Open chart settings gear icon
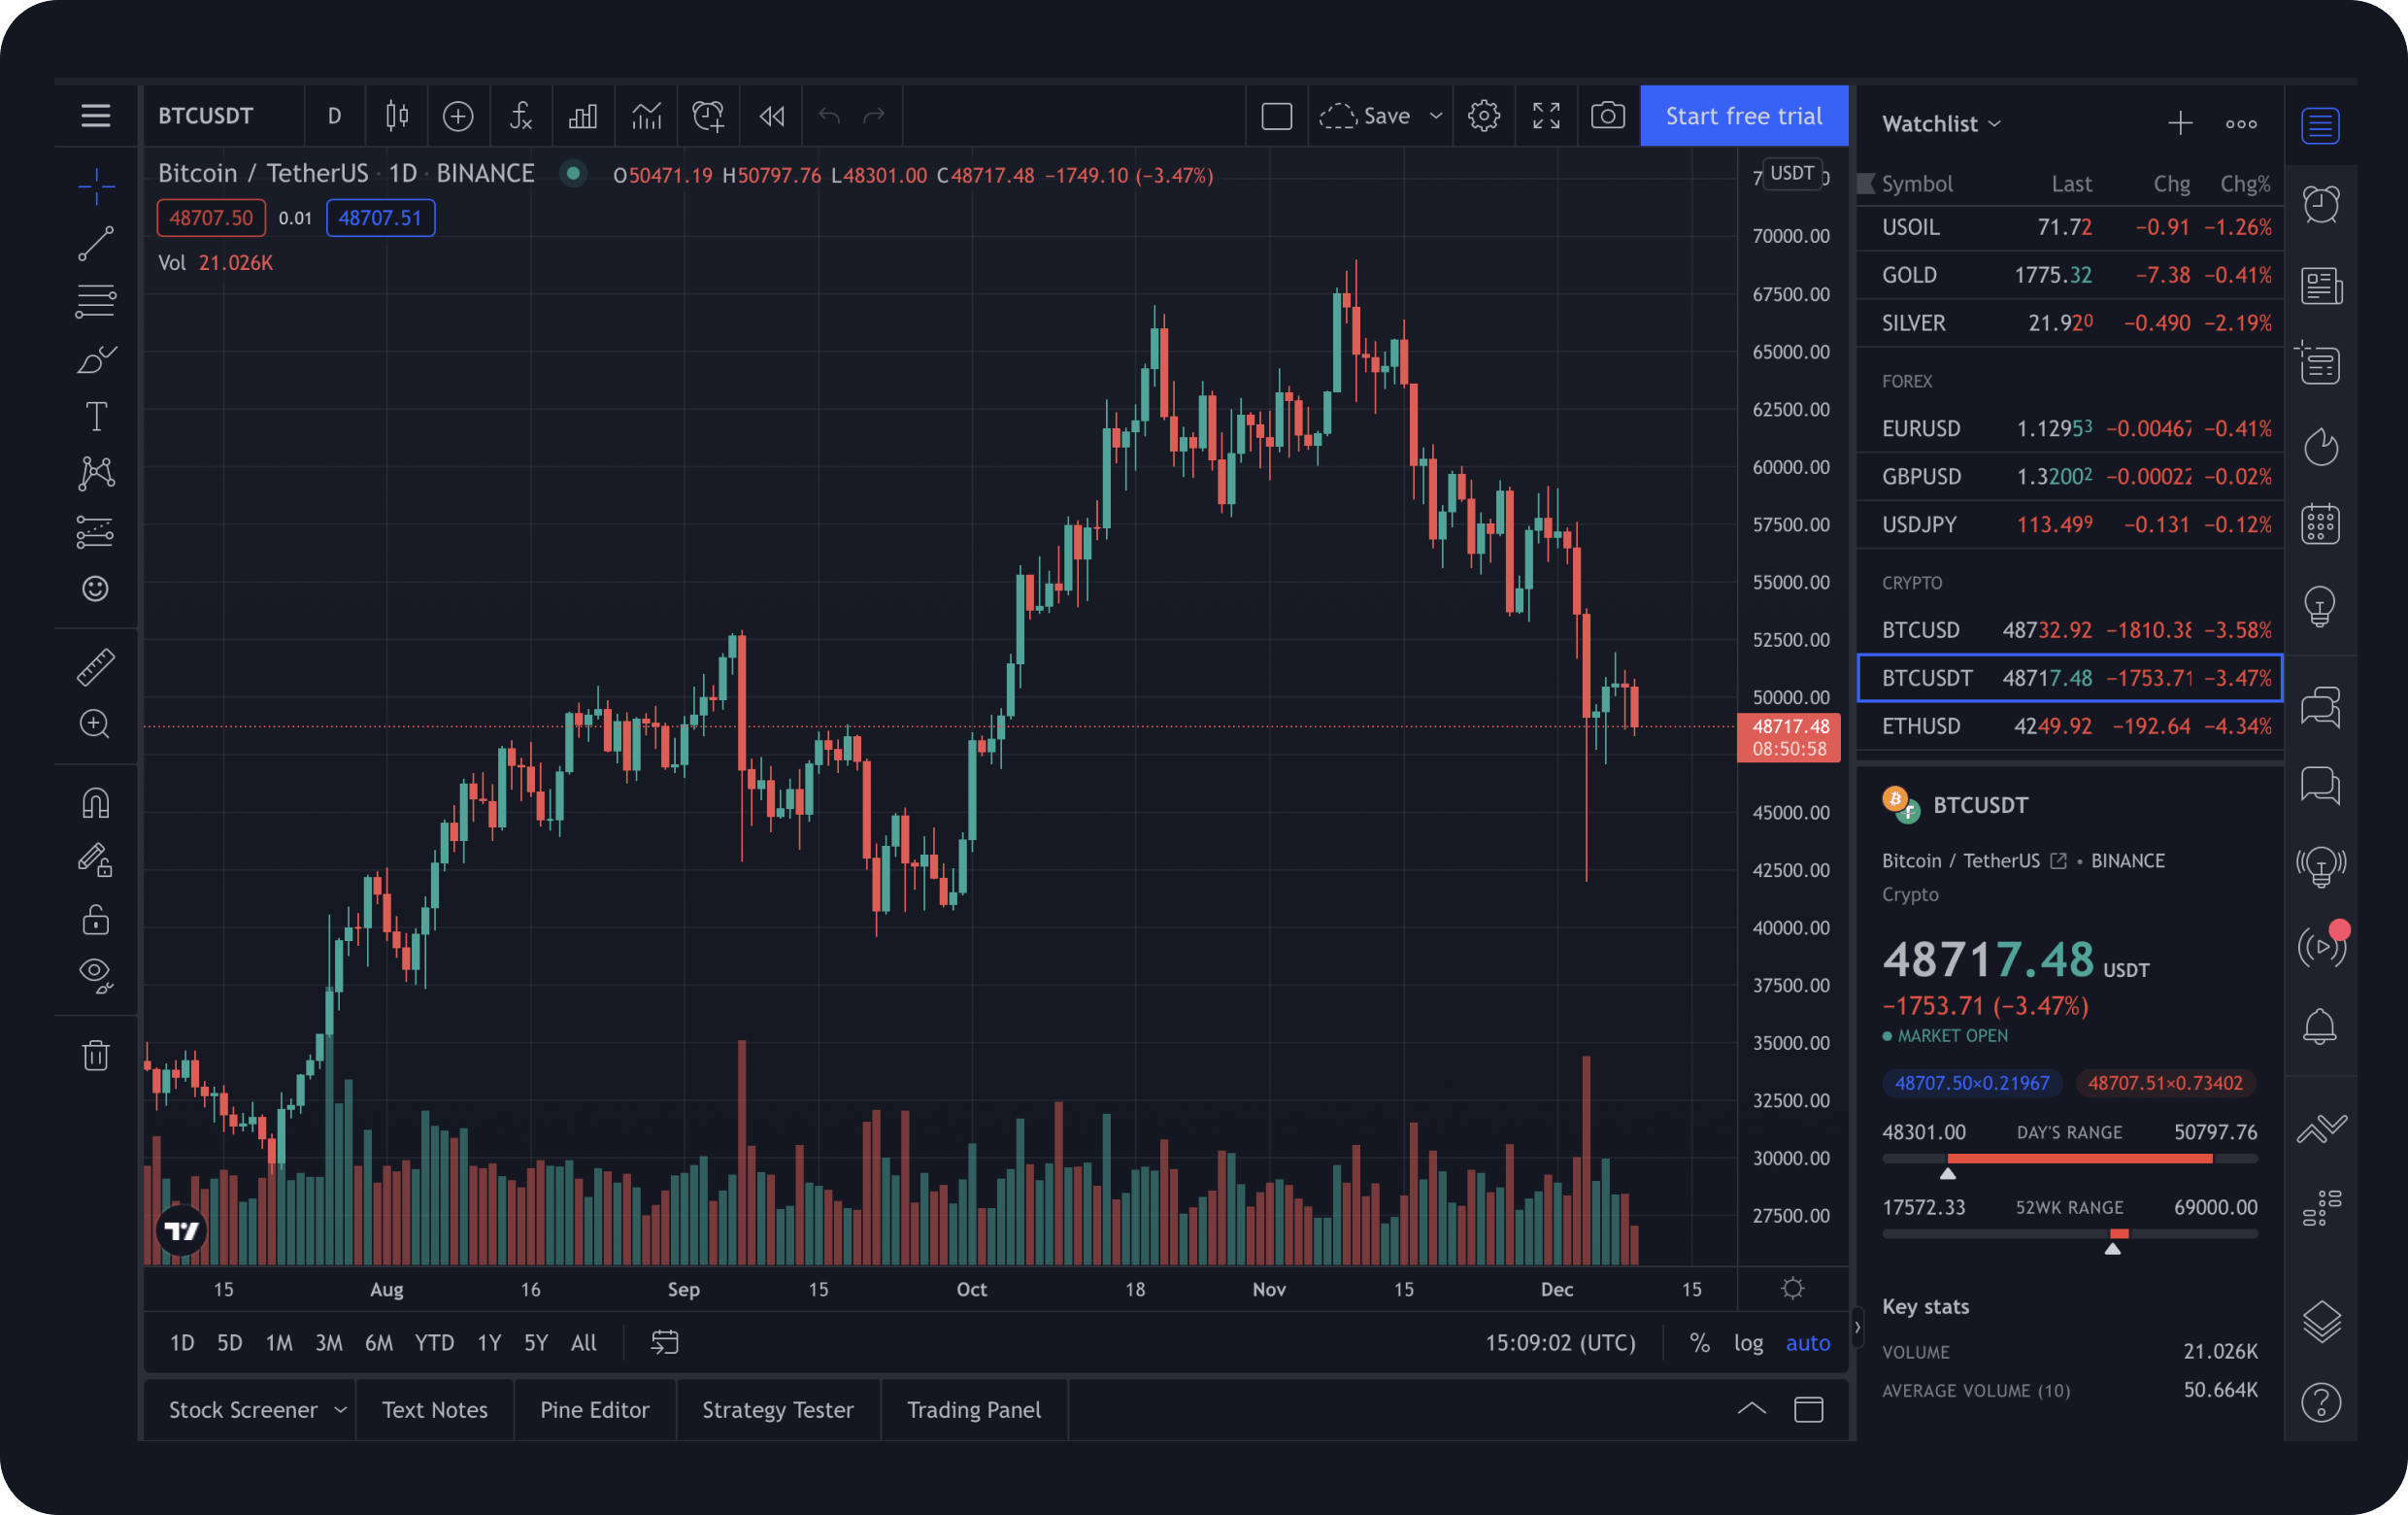The height and width of the screenshot is (1515, 2408). tap(1484, 116)
